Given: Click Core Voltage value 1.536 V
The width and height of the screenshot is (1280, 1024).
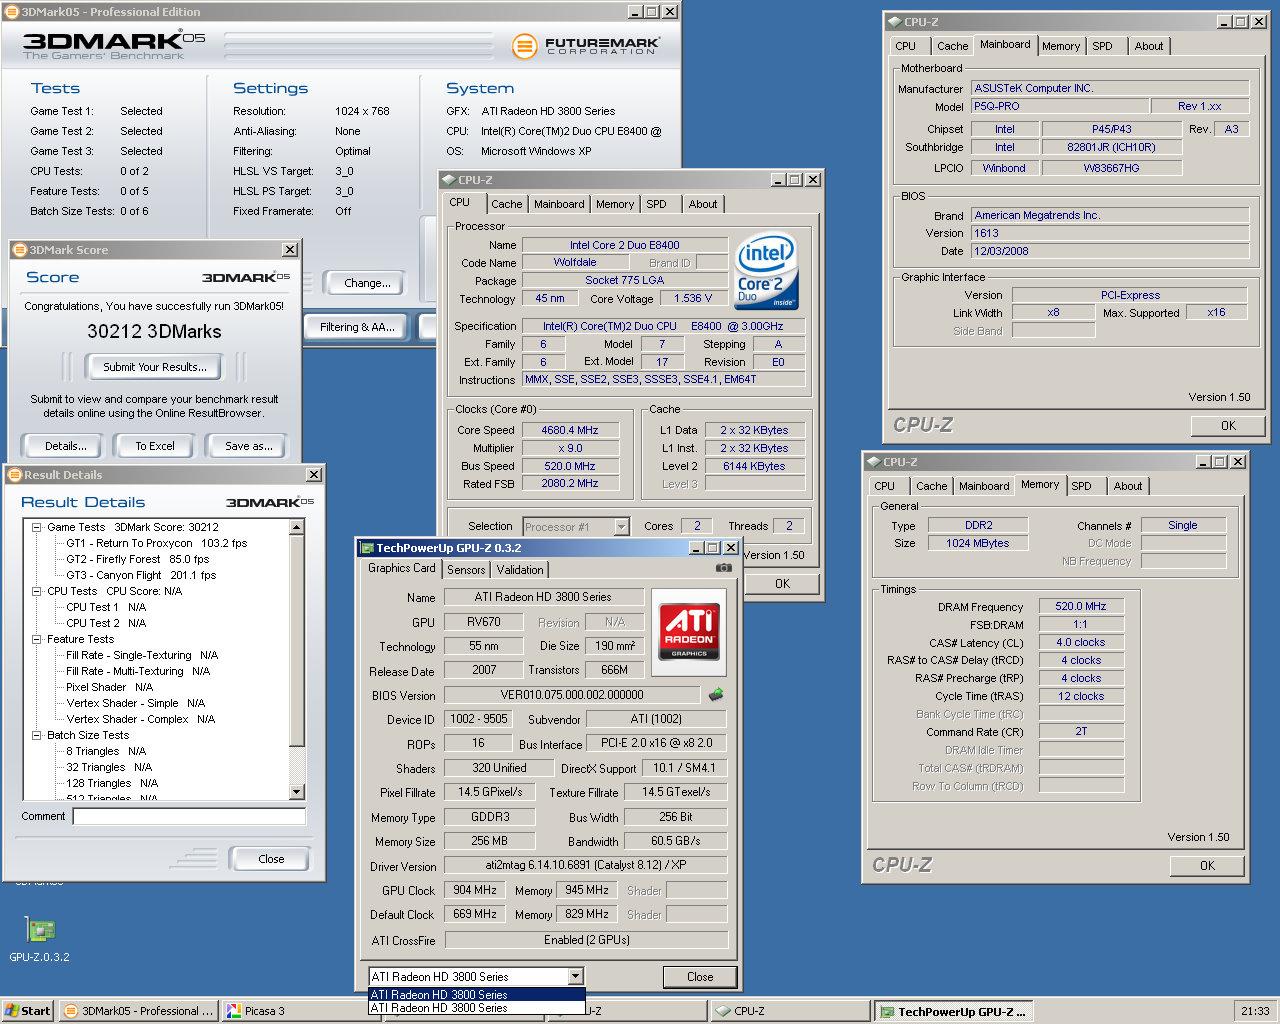Looking at the screenshot, I should pyautogui.click(x=693, y=298).
